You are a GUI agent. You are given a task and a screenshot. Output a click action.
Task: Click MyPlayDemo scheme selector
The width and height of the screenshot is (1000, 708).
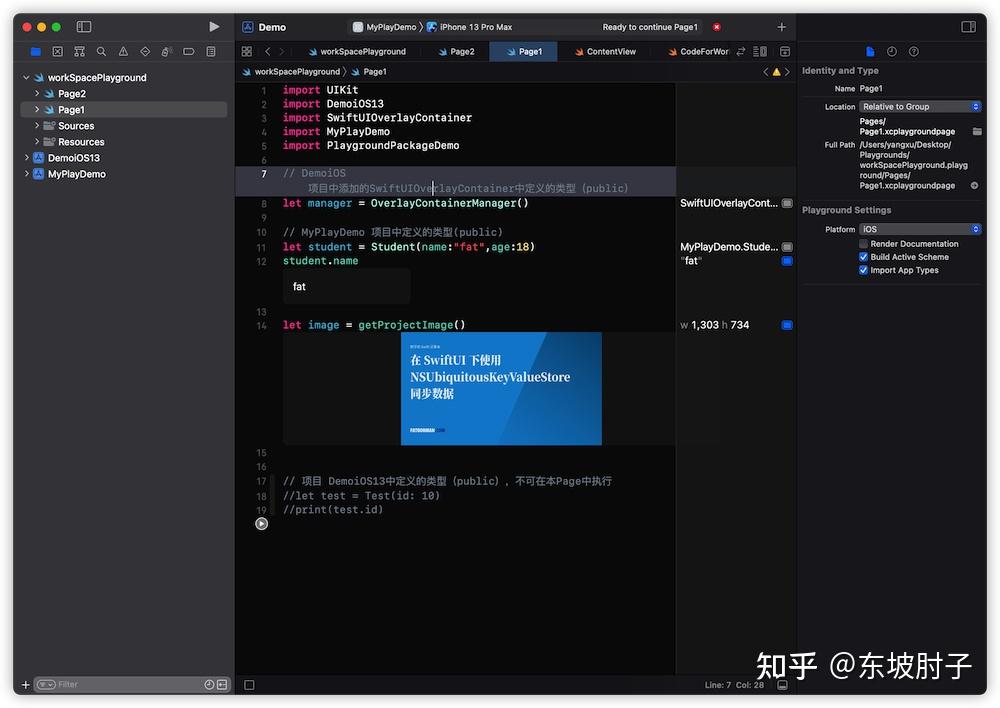point(385,27)
